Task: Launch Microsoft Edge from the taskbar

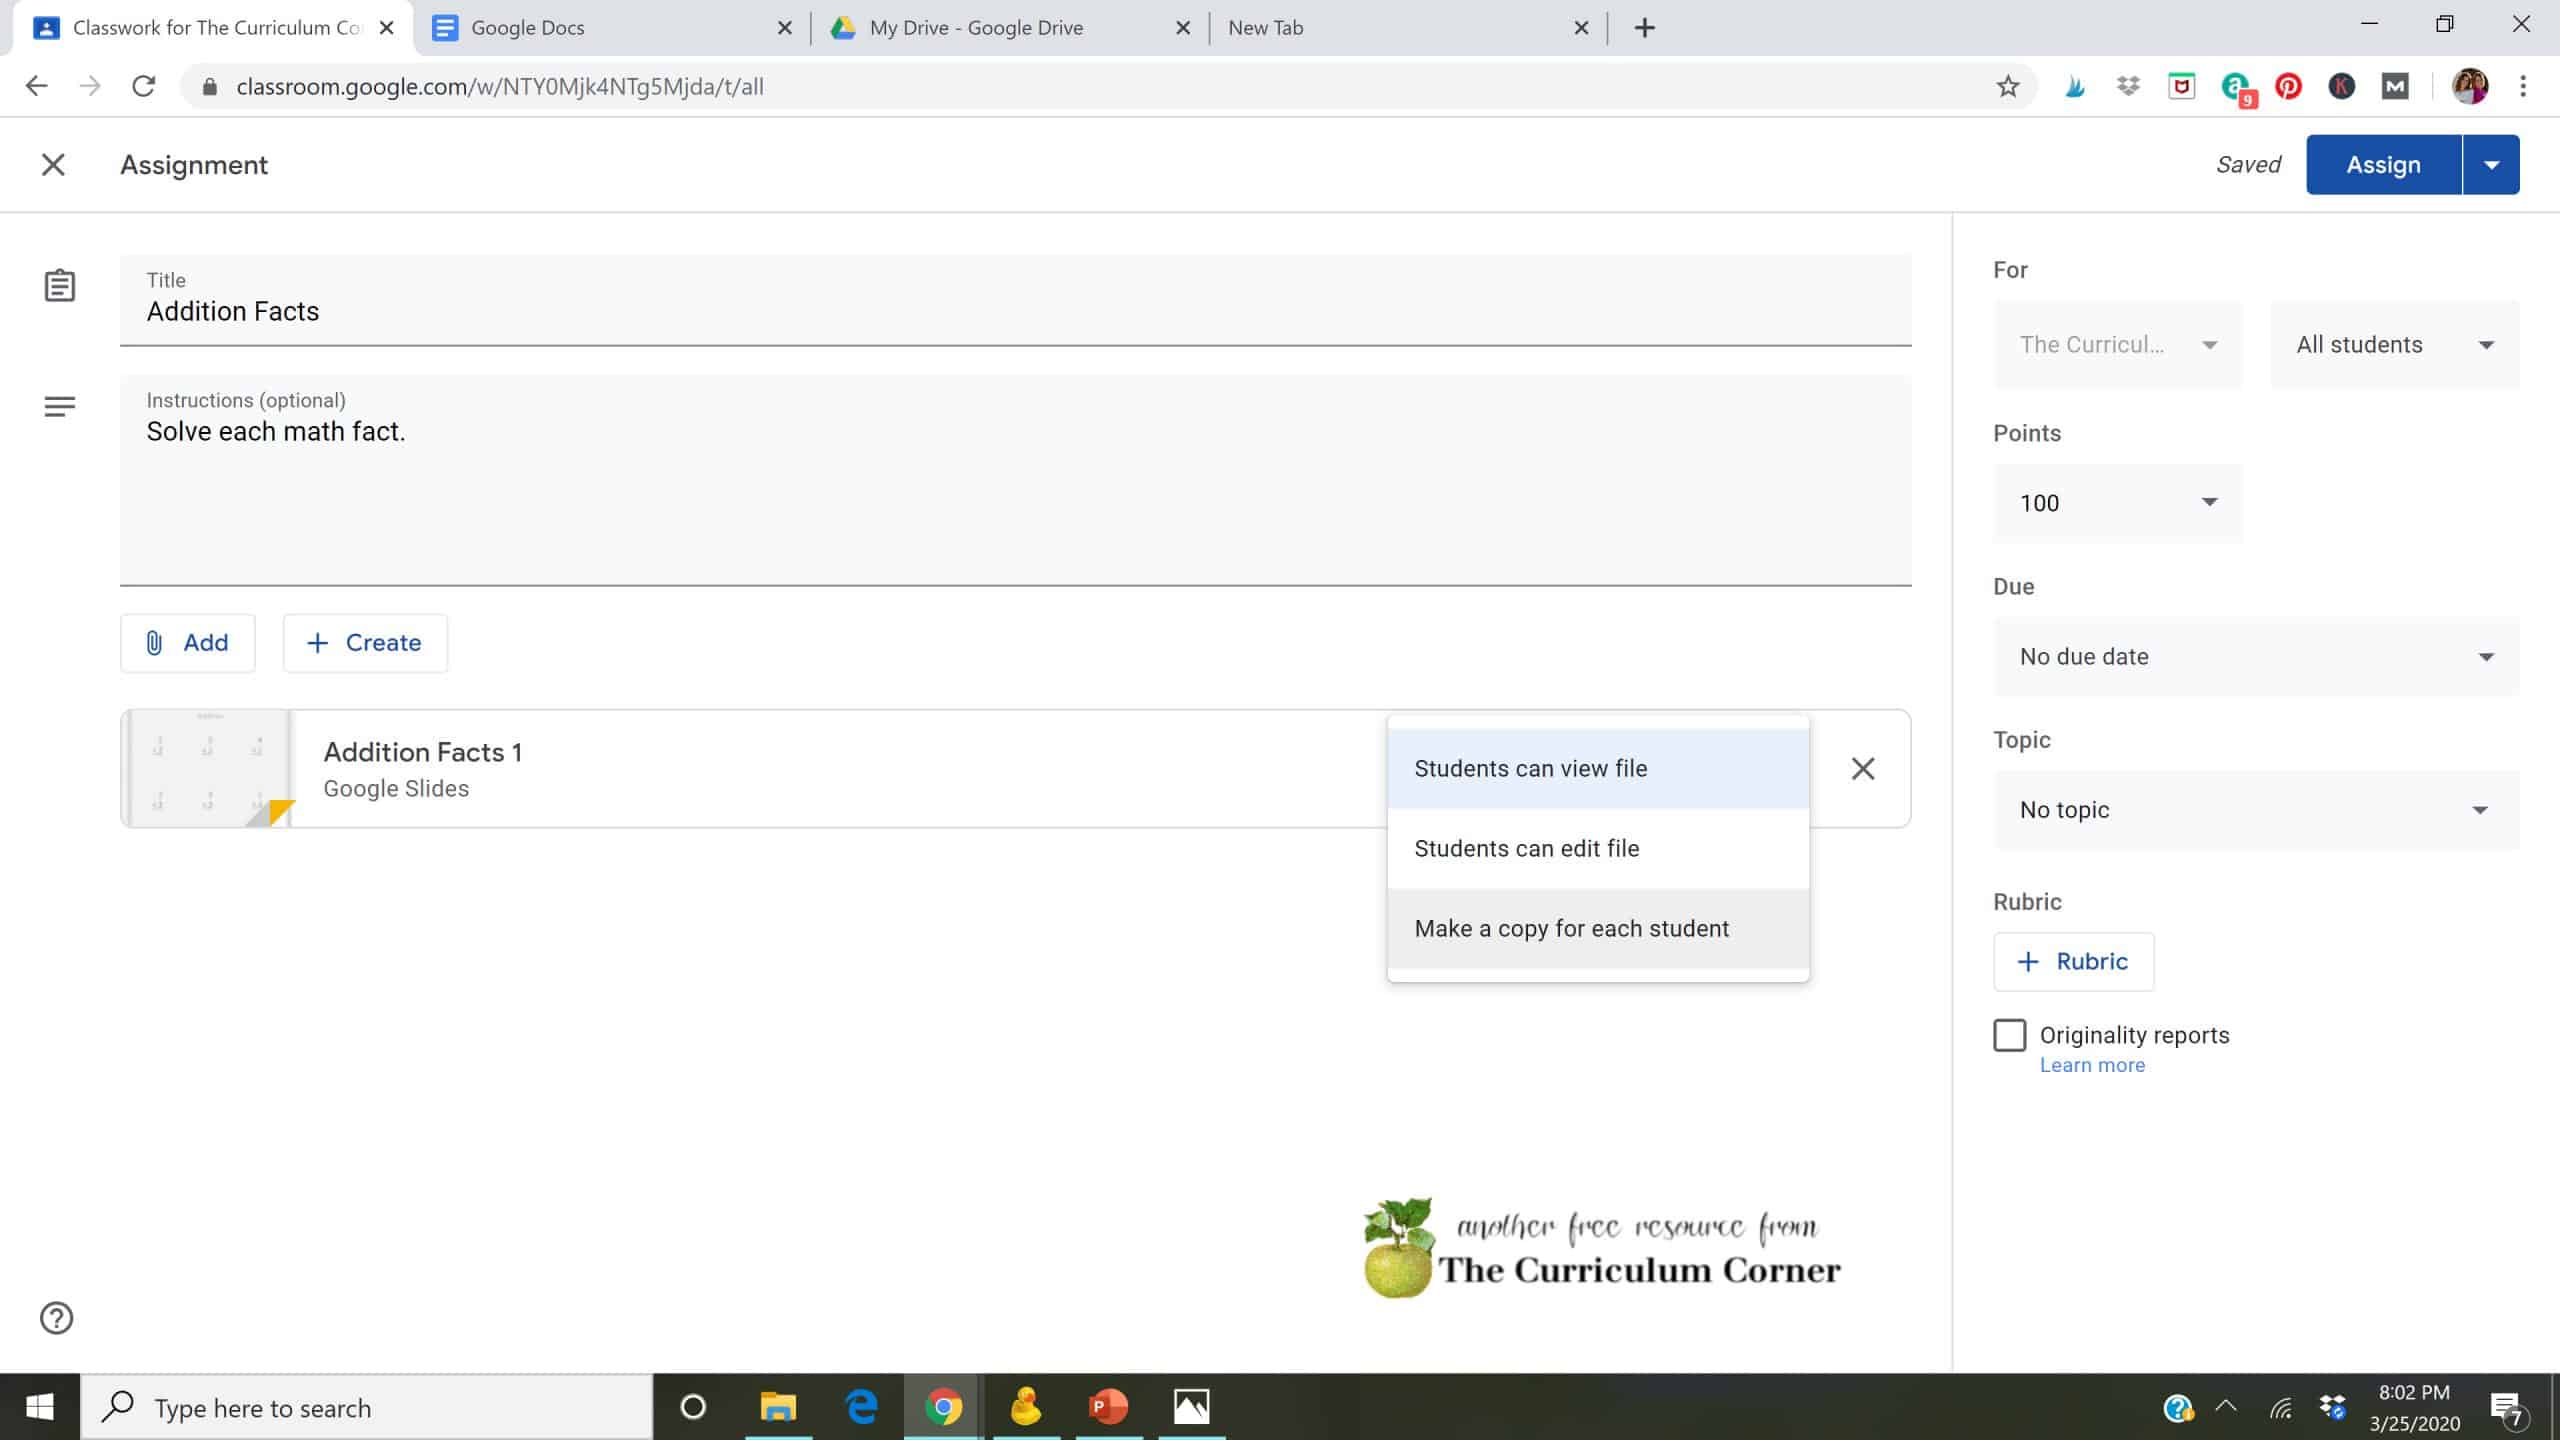Action: point(859,1407)
